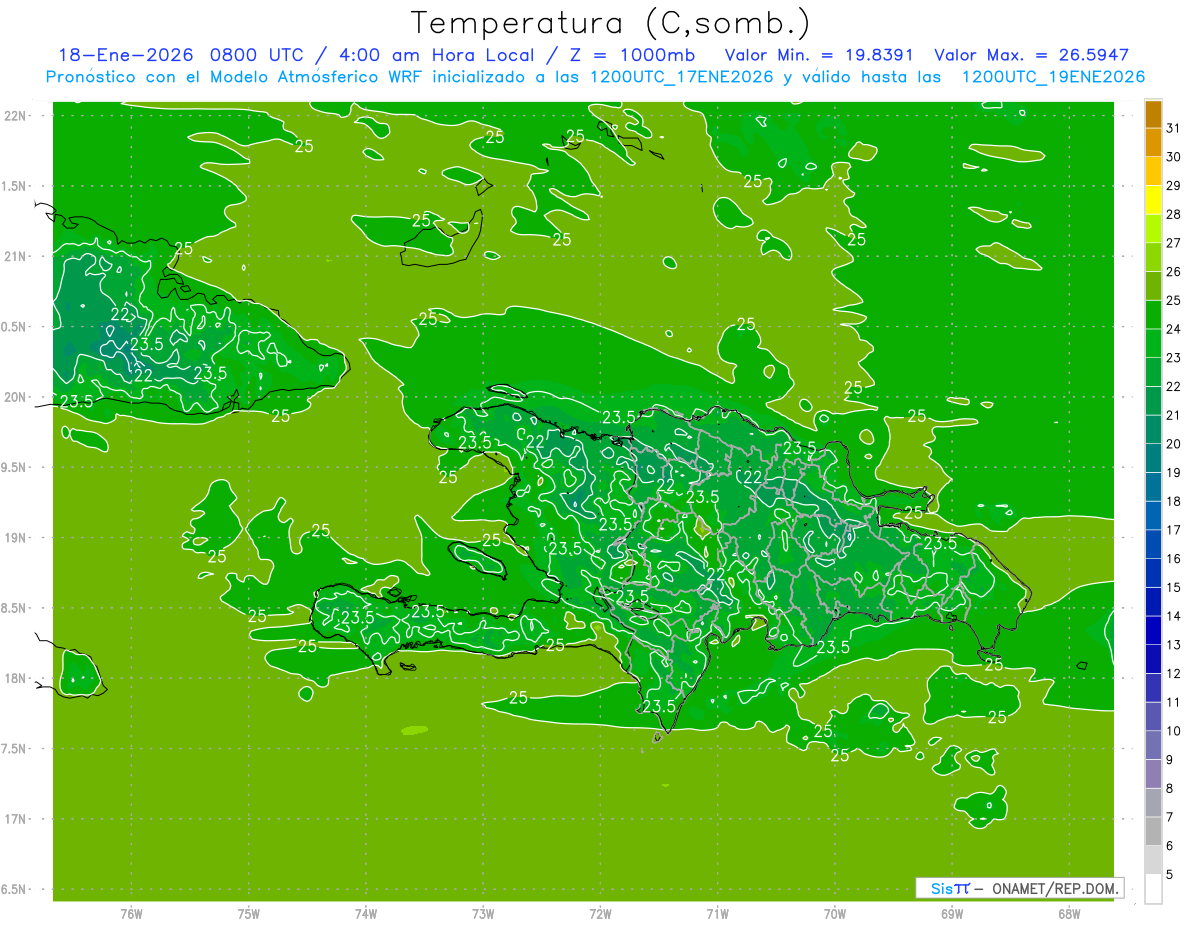This screenshot has width=1200, height=927.
Task: Click latitude tick '21N'
Action: tap(17, 256)
